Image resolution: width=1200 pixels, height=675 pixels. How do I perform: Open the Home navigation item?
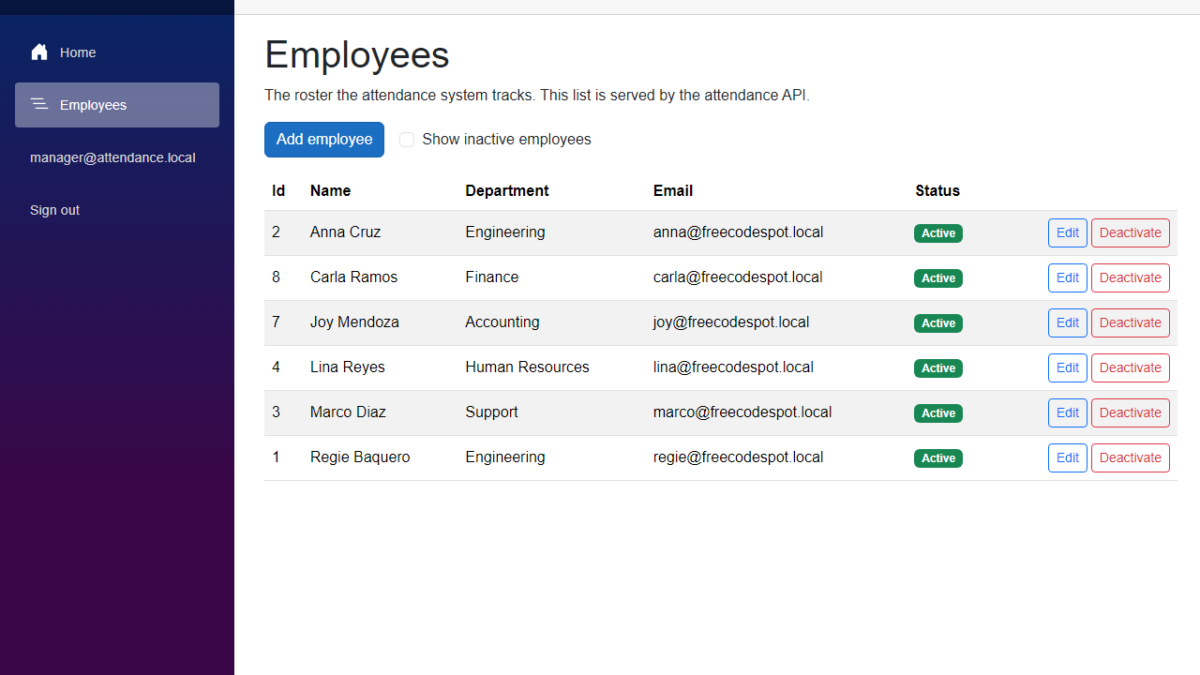coord(117,52)
